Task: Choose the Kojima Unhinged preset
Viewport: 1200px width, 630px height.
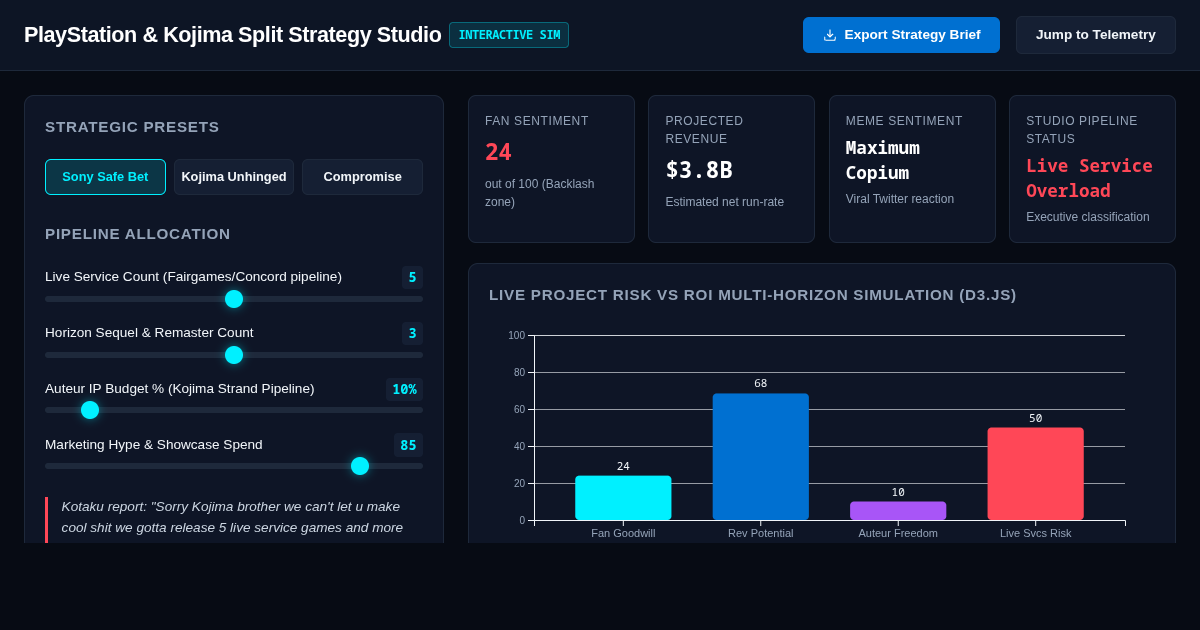Action: click(234, 177)
